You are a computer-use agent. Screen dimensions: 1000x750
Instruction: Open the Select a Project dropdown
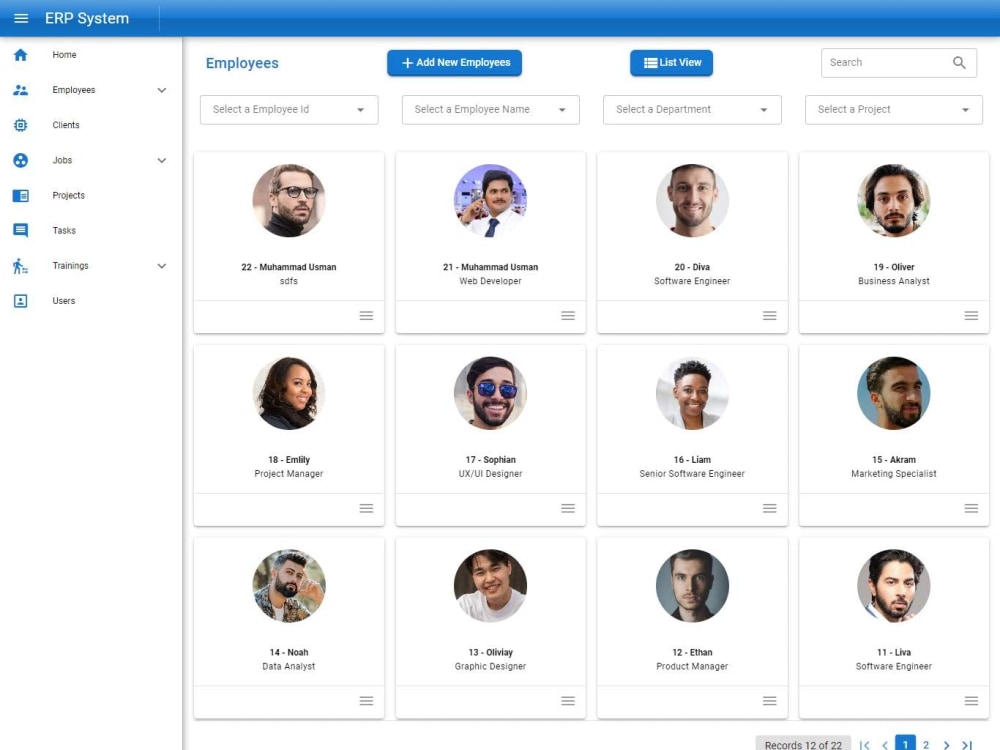click(x=893, y=110)
